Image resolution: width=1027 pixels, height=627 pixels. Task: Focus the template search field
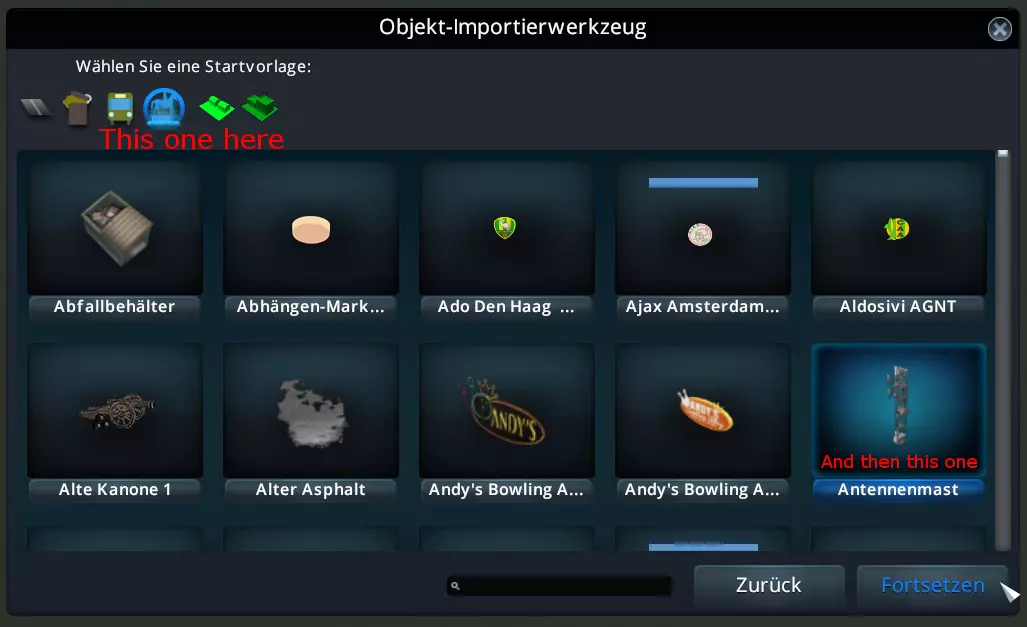[x=559, y=586]
